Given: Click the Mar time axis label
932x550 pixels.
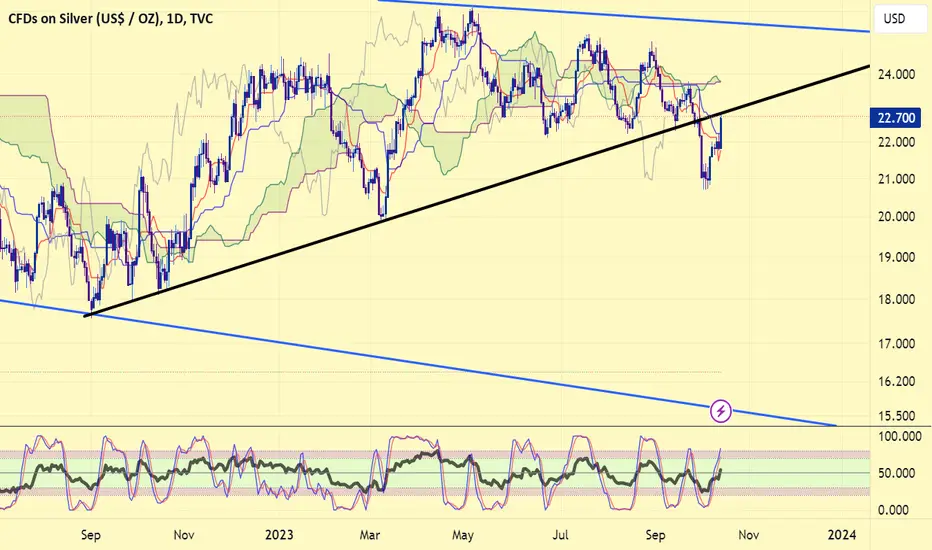Looking at the screenshot, I should tap(370, 535).
